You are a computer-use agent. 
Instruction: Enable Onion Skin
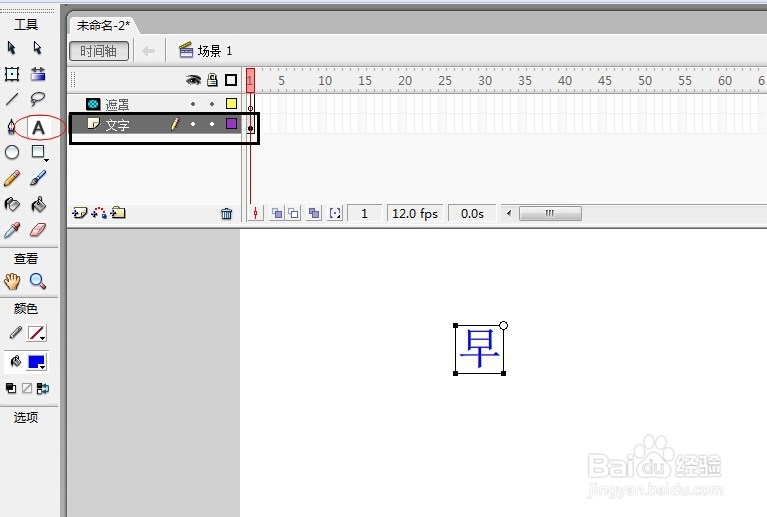pos(277,213)
